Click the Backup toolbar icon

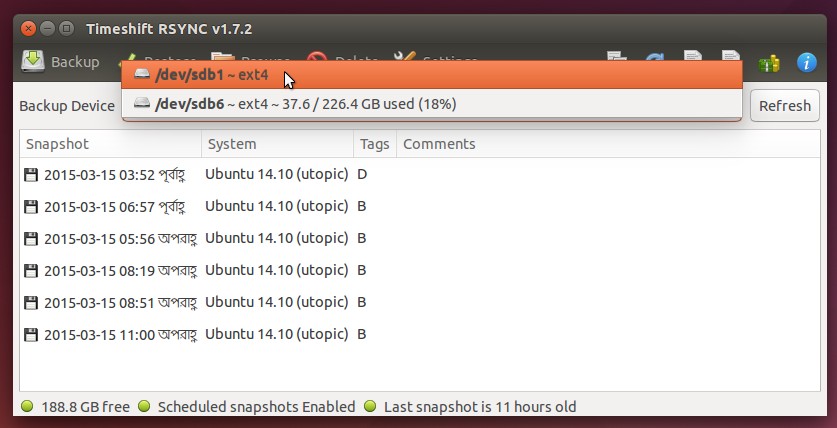click(x=33, y=61)
